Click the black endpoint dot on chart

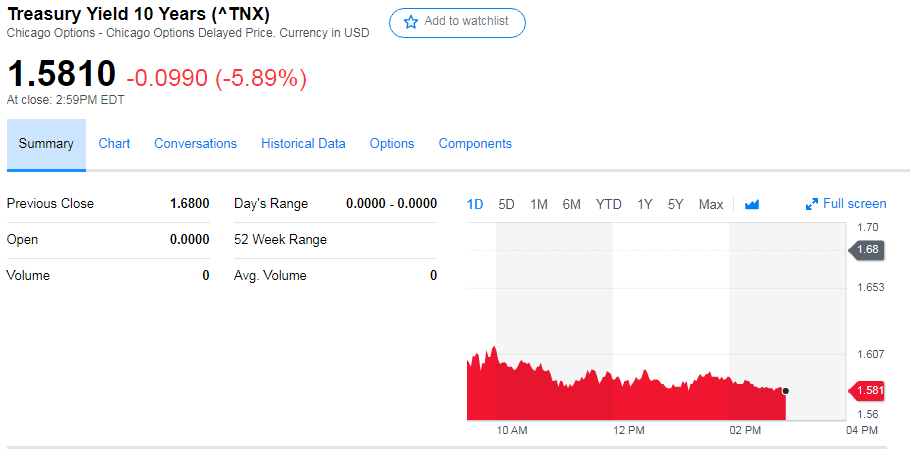[786, 391]
